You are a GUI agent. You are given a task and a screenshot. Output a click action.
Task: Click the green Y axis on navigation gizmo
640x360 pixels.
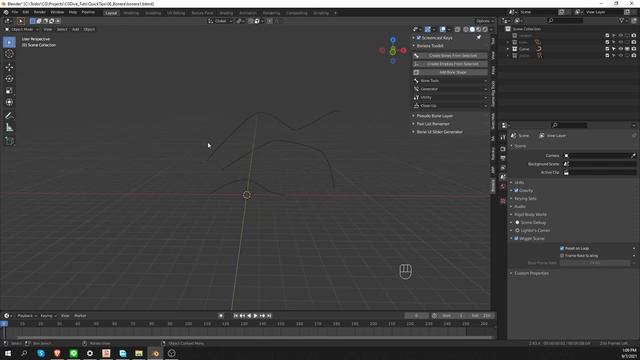(x=393, y=51)
